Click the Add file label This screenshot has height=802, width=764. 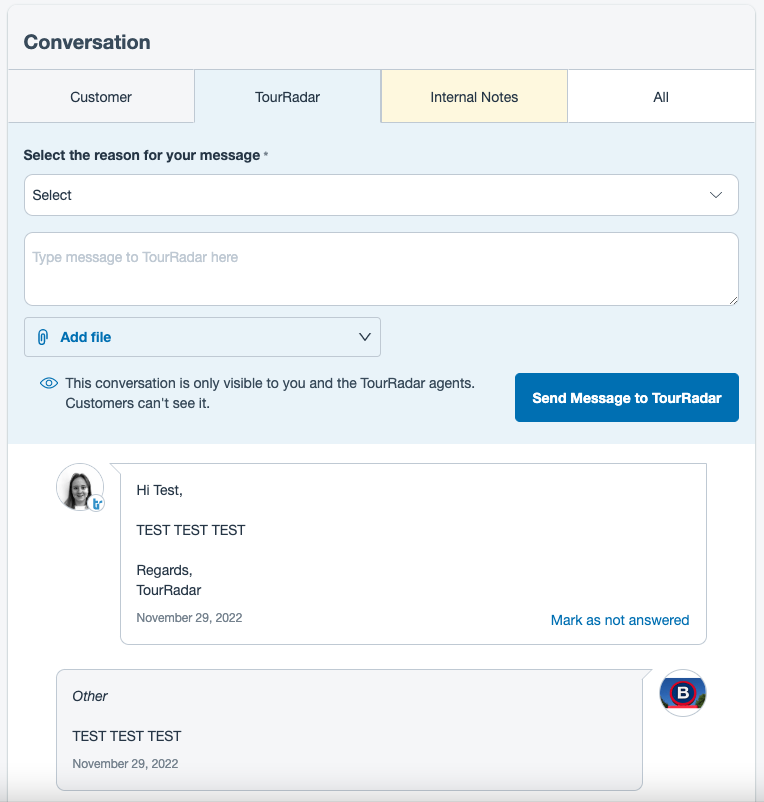86,337
